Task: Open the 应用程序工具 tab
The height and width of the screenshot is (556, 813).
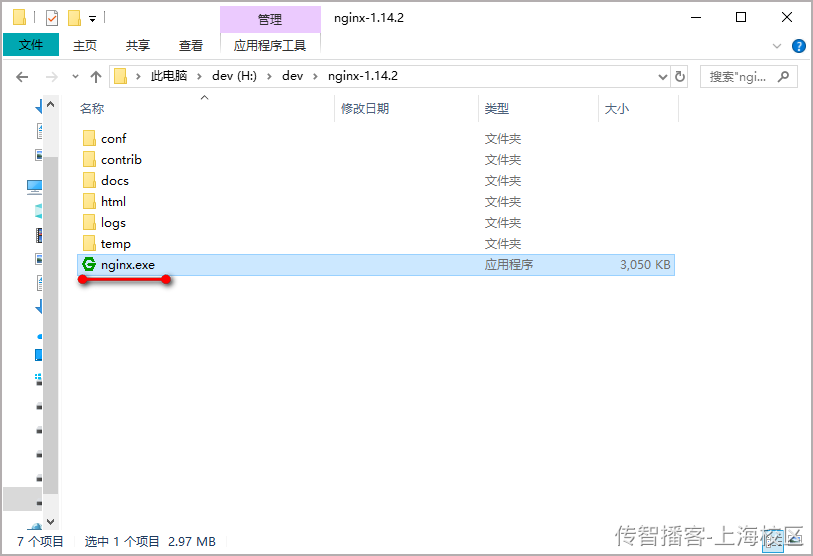Action: [x=270, y=46]
